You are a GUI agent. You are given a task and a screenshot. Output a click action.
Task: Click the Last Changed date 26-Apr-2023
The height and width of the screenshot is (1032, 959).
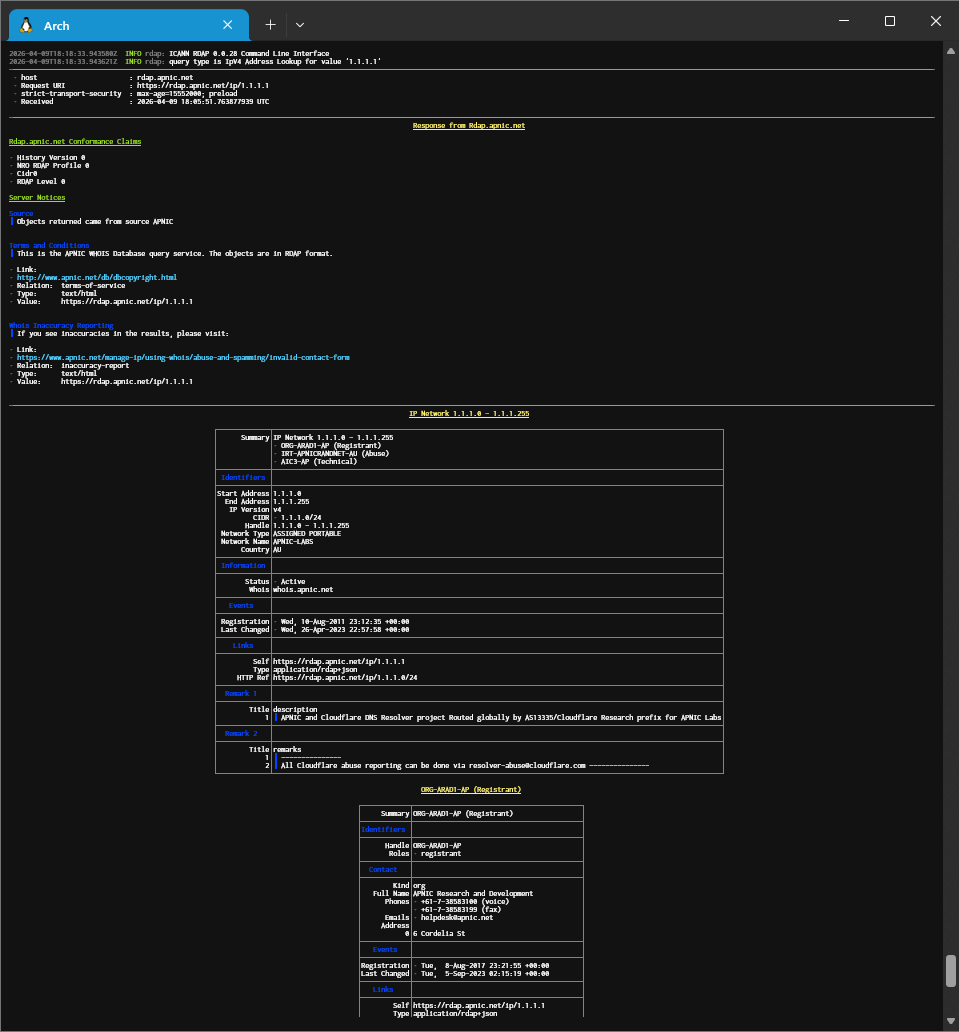[x=345, y=630]
